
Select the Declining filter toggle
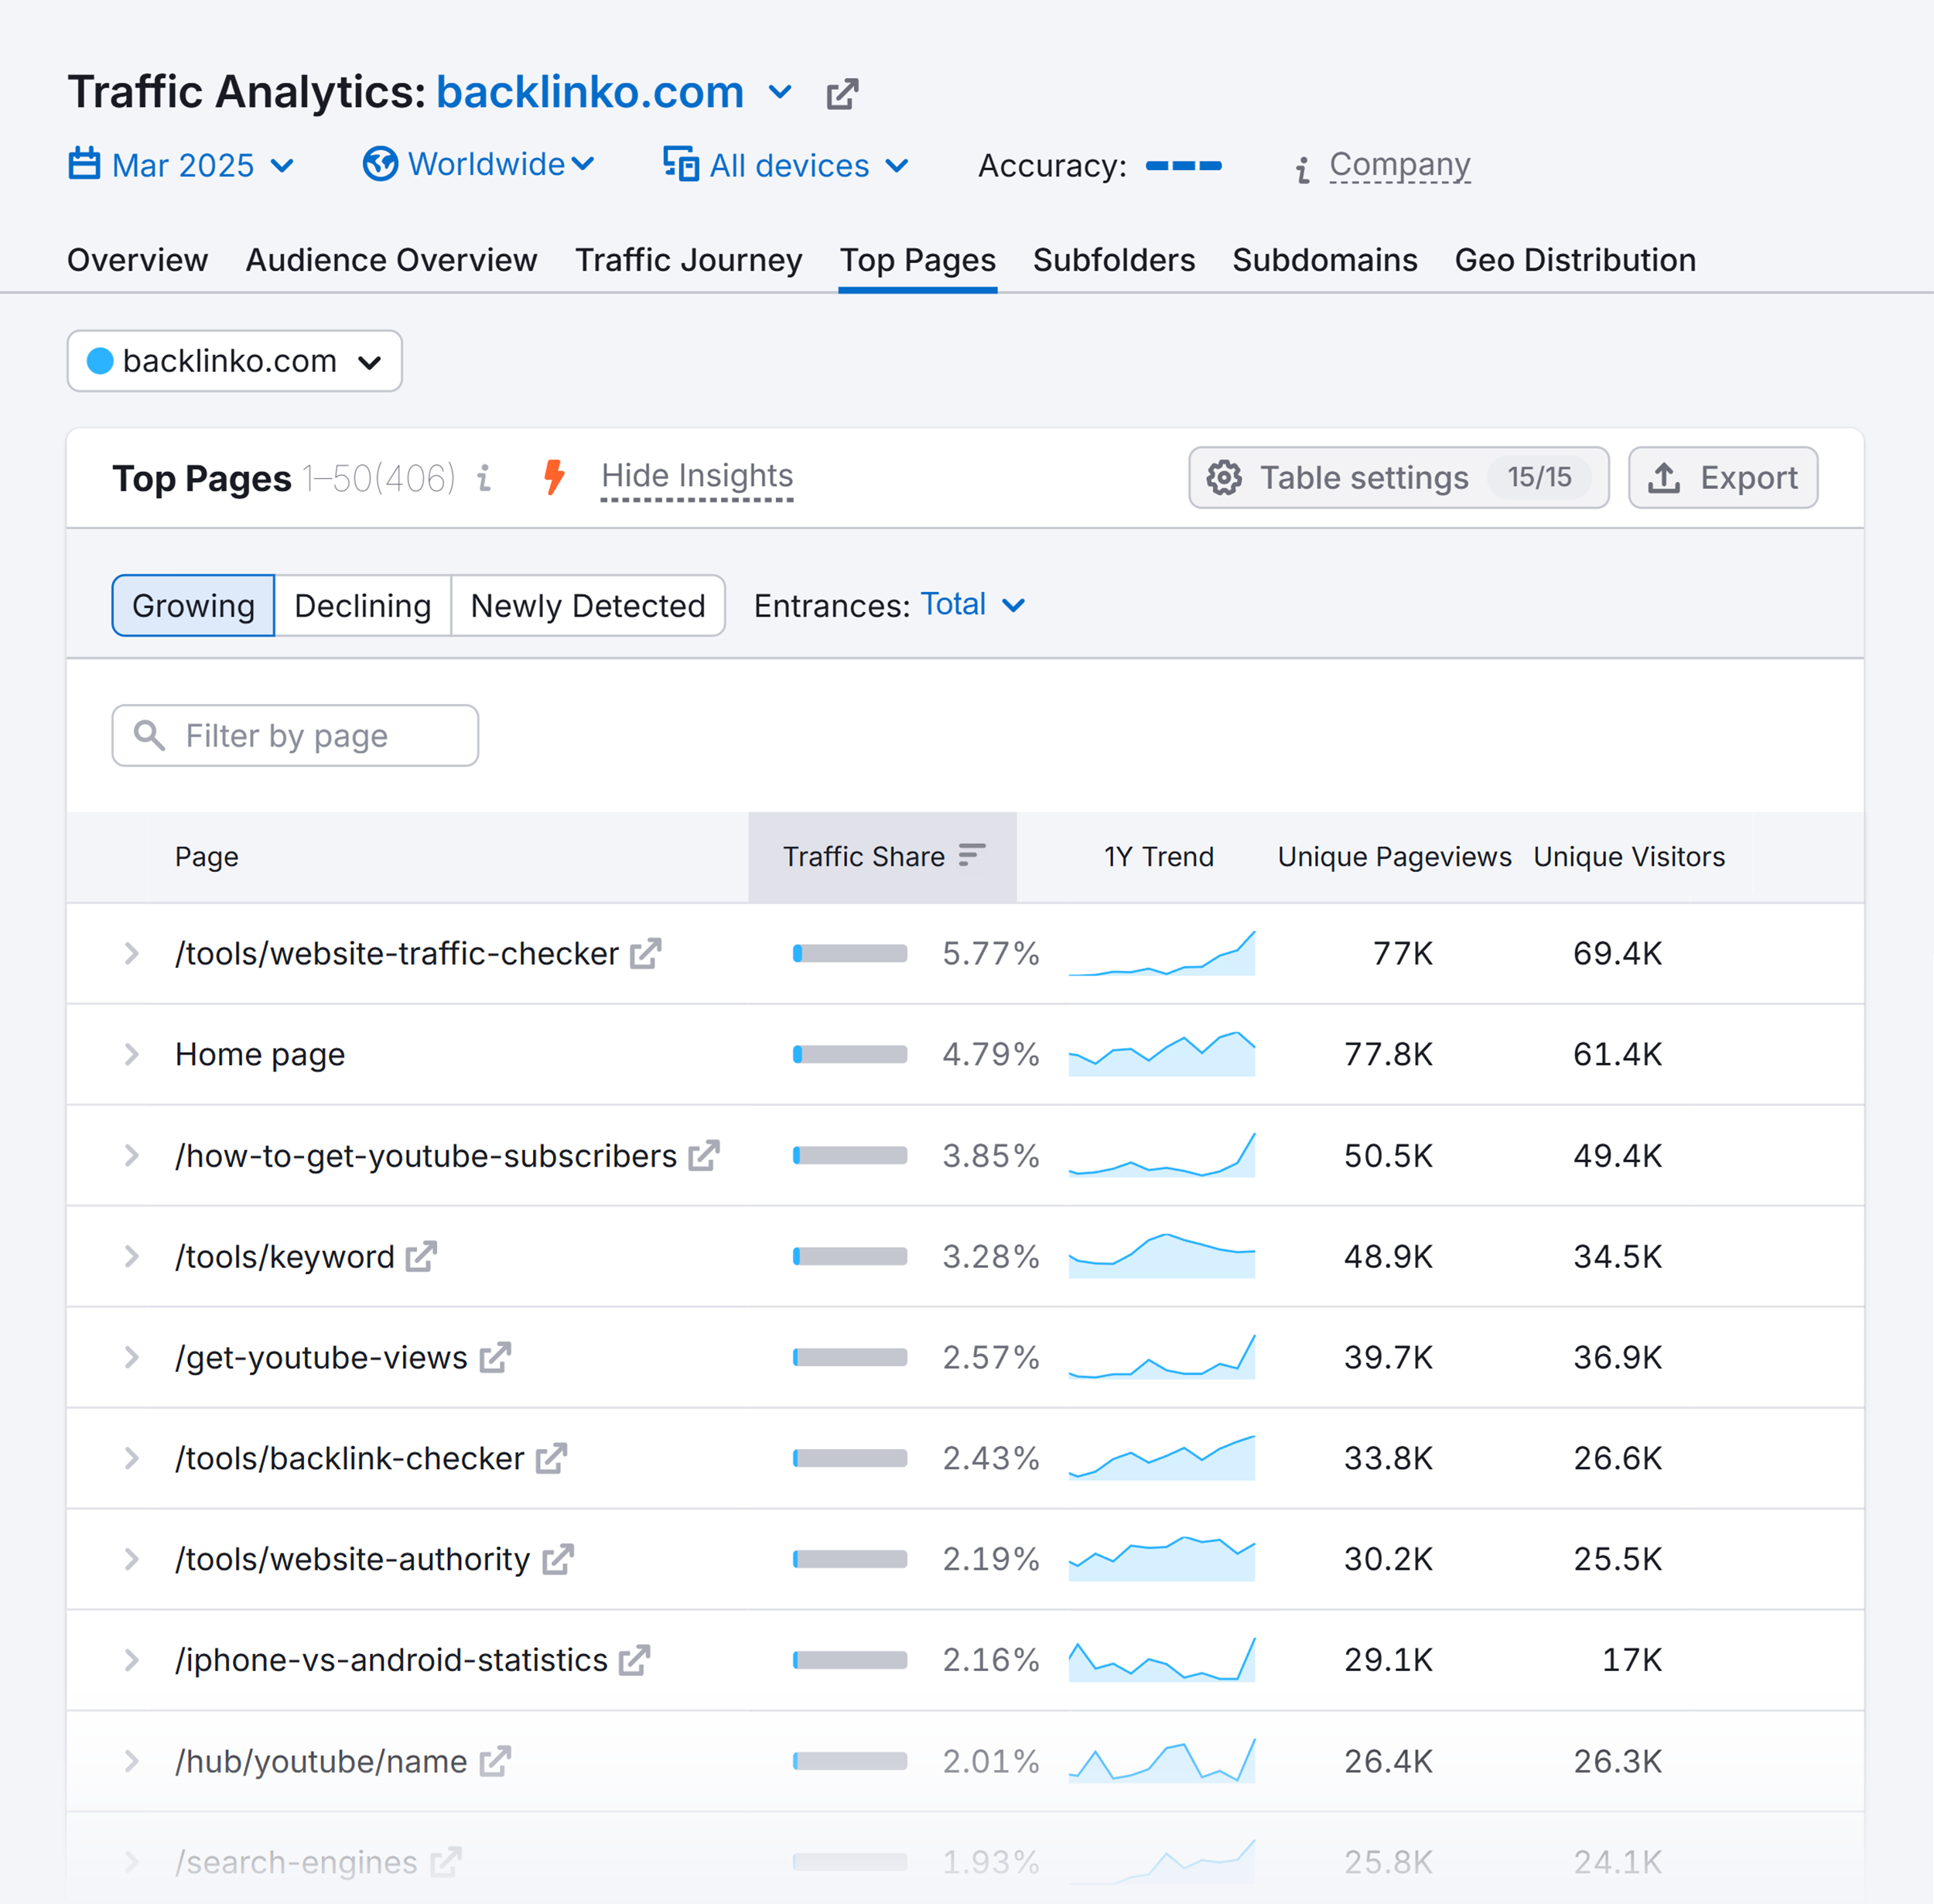tap(363, 605)
